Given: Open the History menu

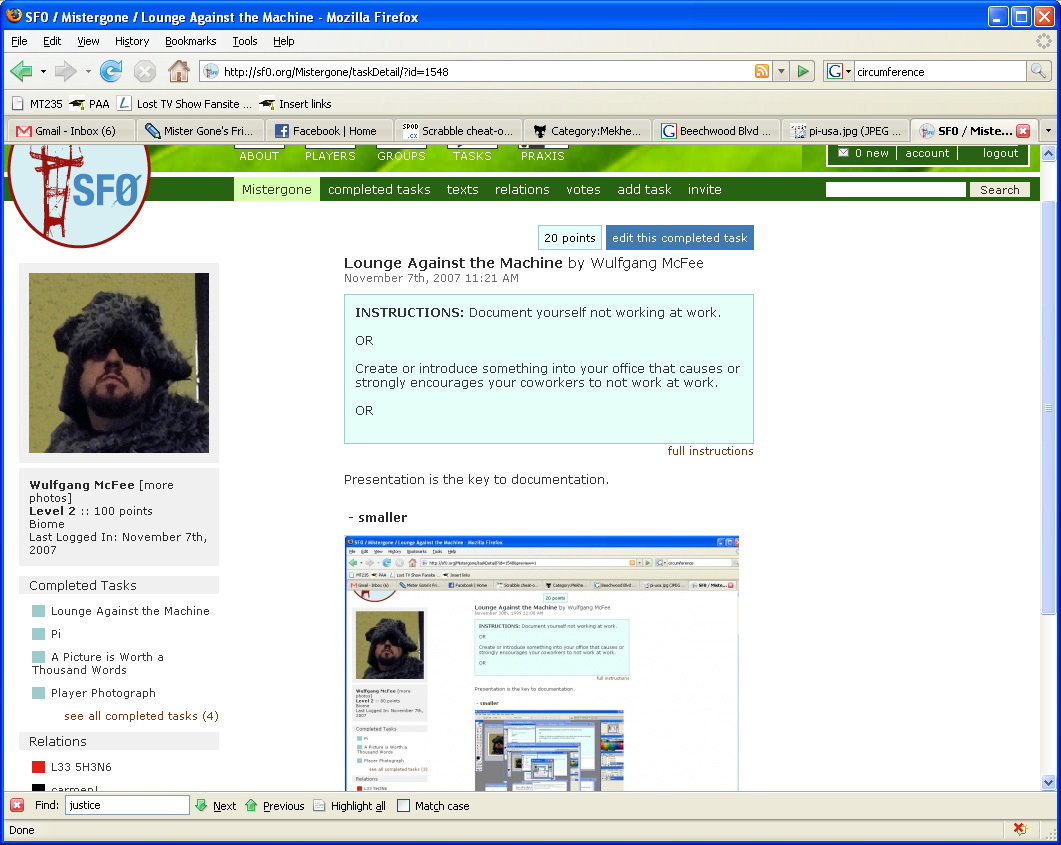Looking at the screenshot, I should (x=132, y=41).
